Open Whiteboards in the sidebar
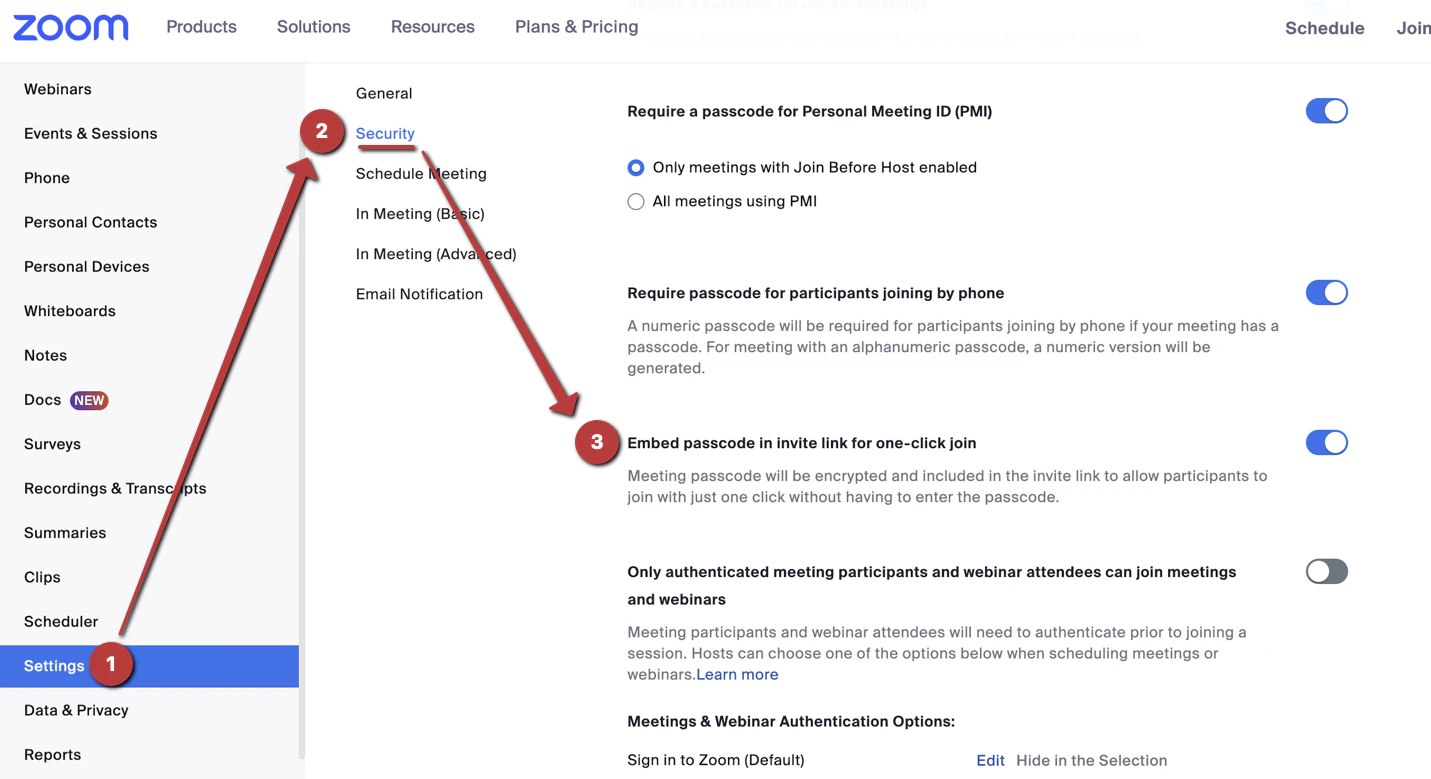Image resolution: width=1431 pixels, height=779 pixels. click(x=70, y=311)
